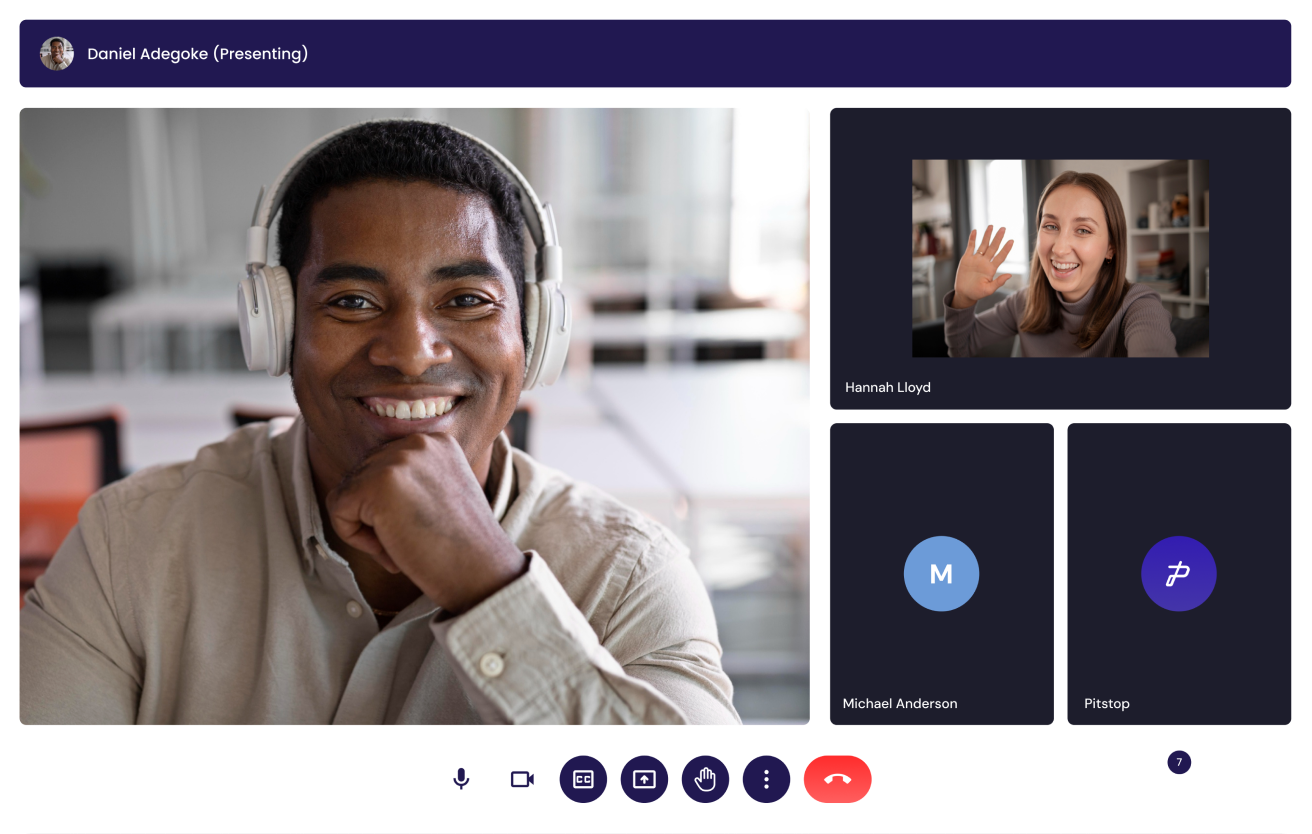Select Hannah Lloyd's webcam video thumbnail
This screenshot has width=1312, height=834.
pyautogui.click(x=1060, y=258)
